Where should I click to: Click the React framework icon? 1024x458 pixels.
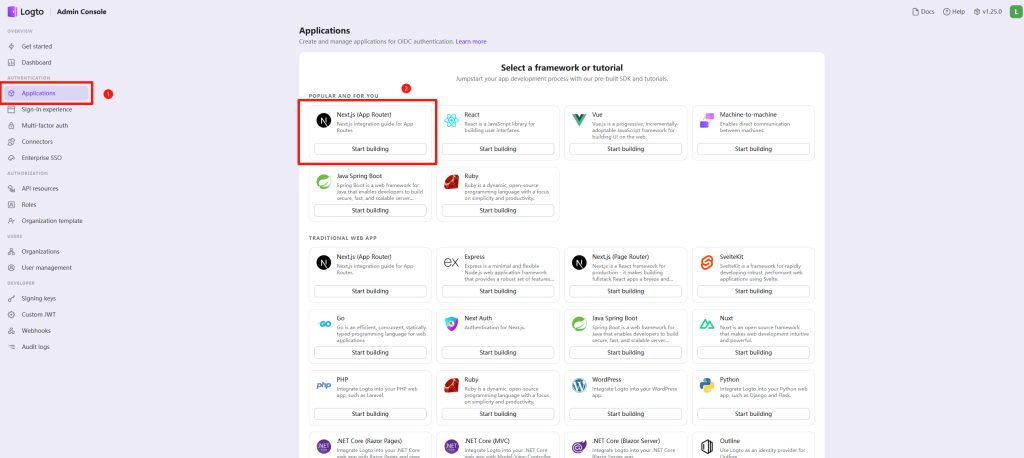451,120
